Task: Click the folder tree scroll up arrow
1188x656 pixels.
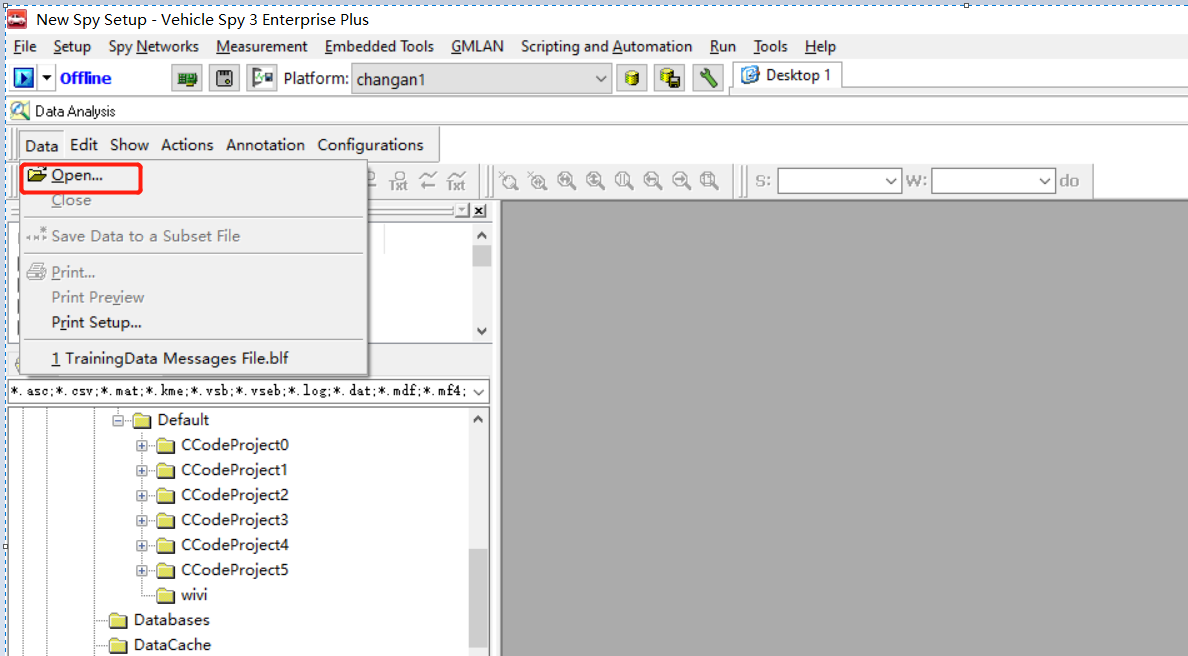Action: pos(478,419)
